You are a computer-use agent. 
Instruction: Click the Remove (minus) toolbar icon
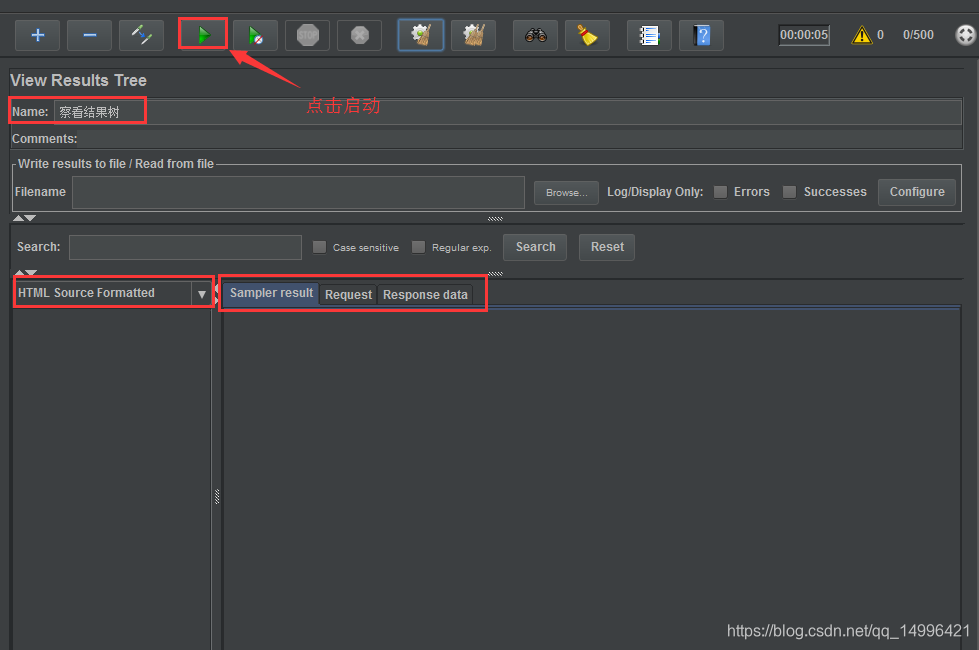(89, 35)
